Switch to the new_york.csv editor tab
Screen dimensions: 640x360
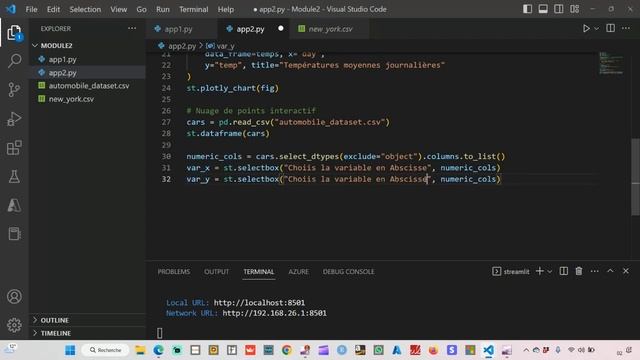pyautogui.click(x=330, y=29)
